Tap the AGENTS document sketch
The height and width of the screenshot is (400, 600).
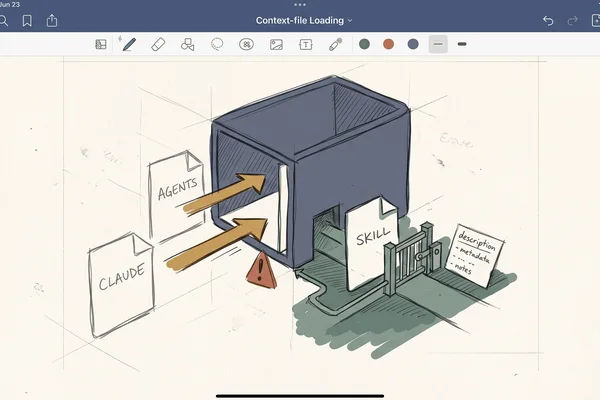click(x=176, y=196)
